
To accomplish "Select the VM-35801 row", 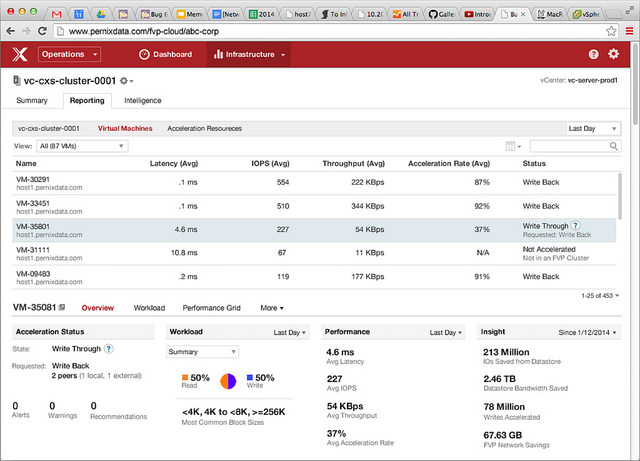I will click(x=314, y=230).
